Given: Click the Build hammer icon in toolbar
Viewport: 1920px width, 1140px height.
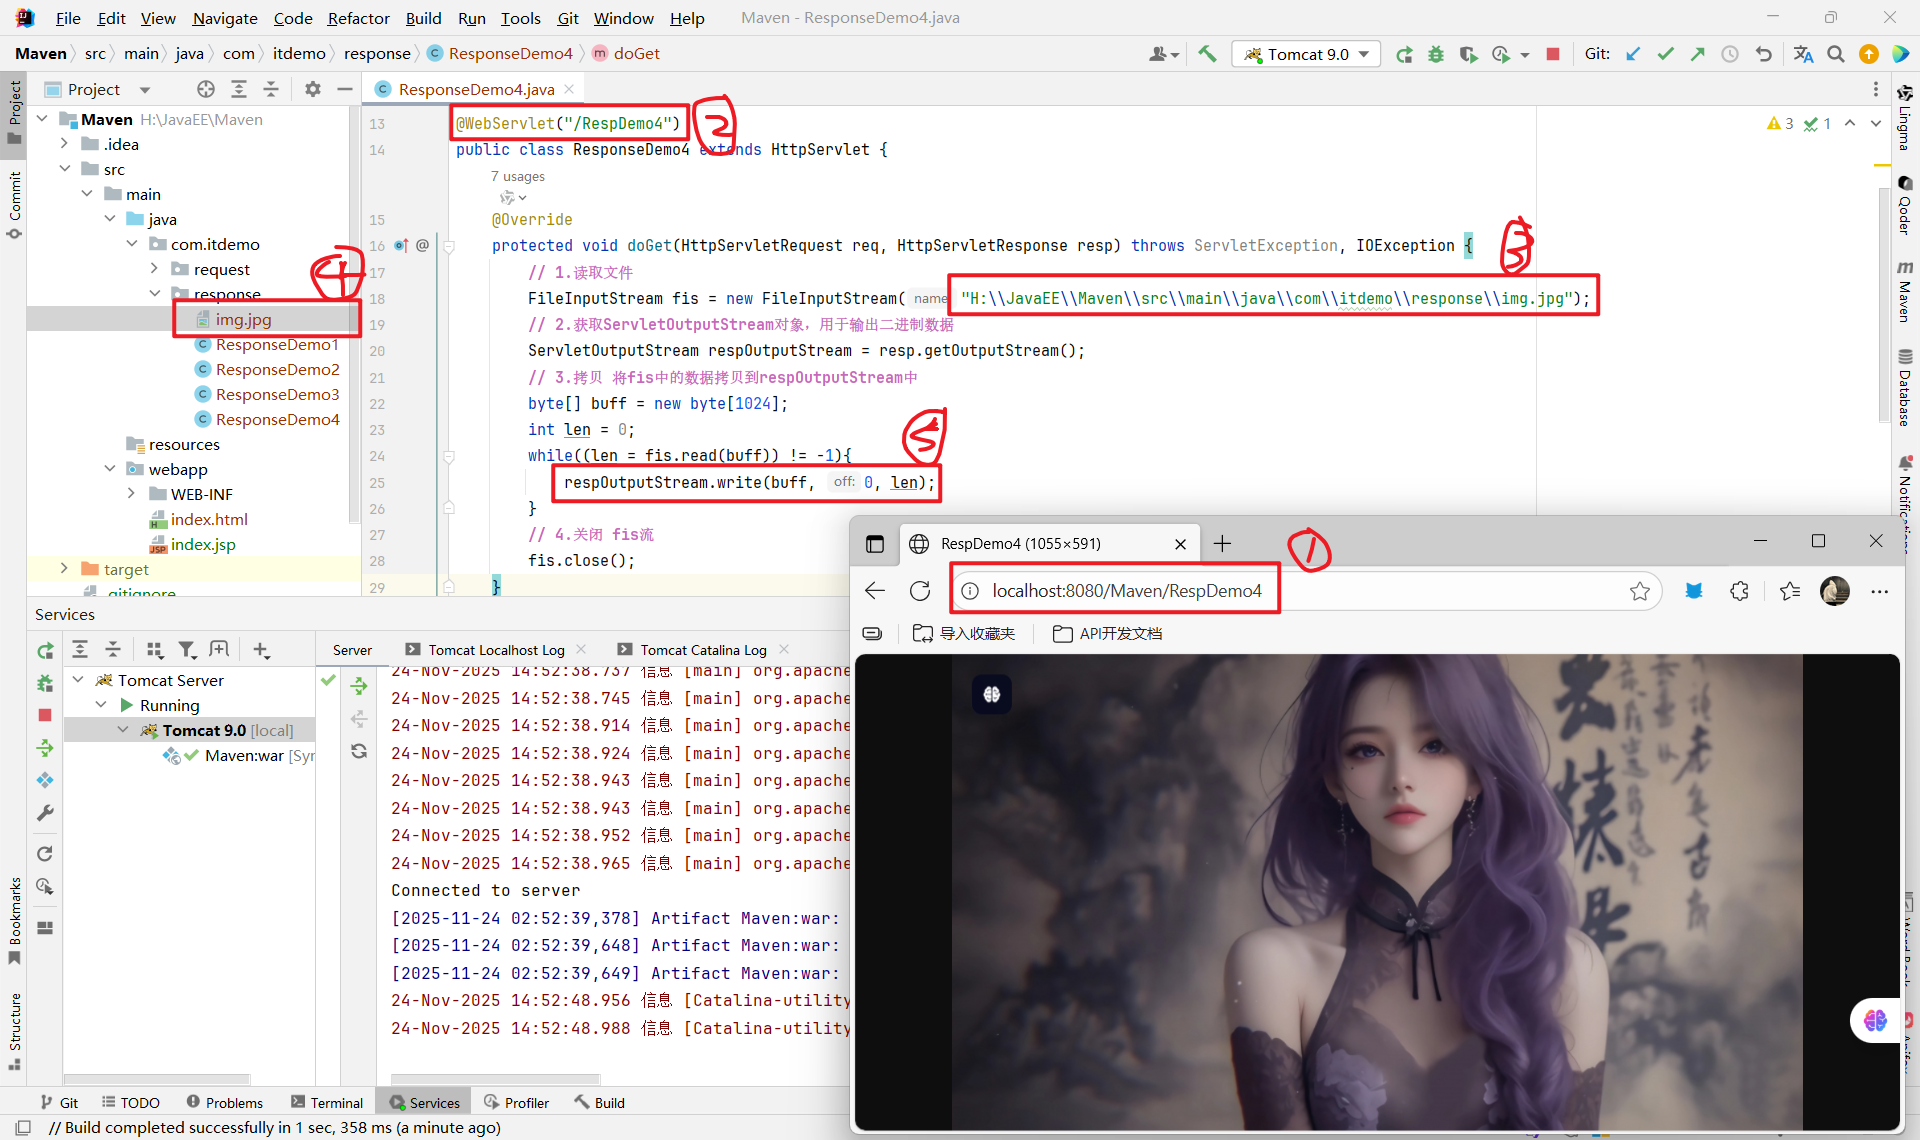Looking at the screenshot, I should 1207,54.
